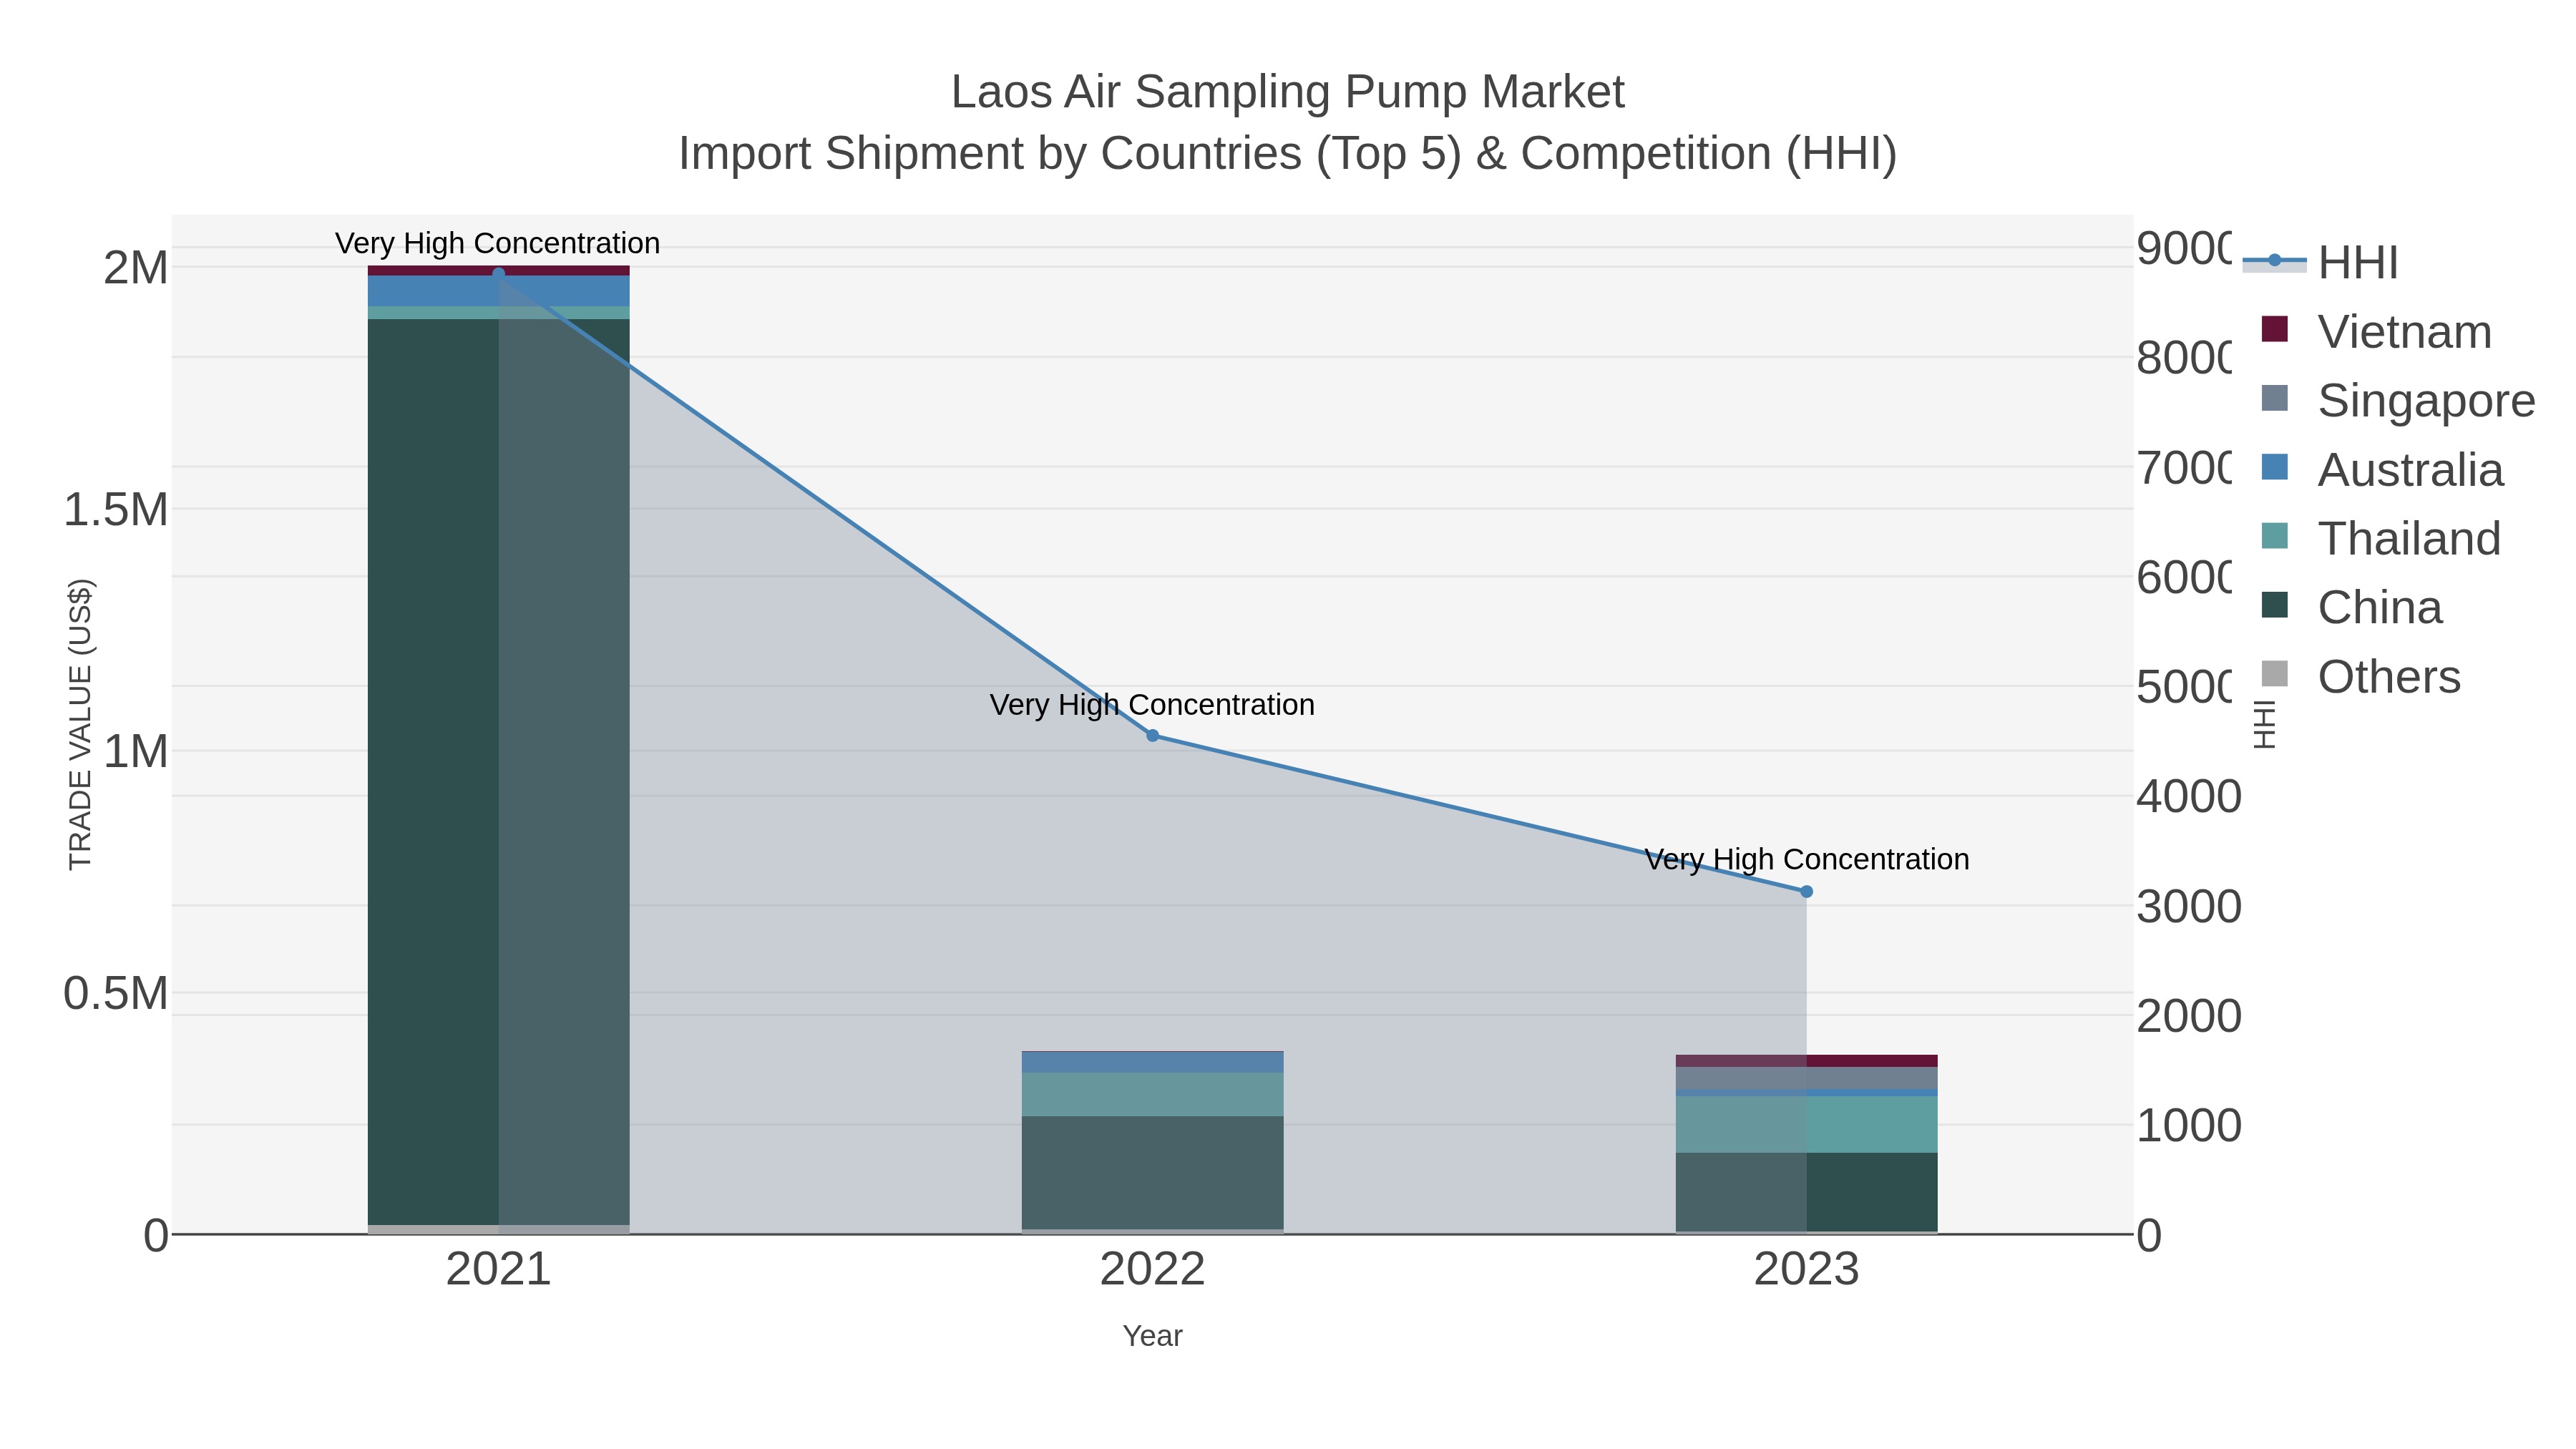
Task: Click the 1M tick label on left axis
Action: click(136, 752)
